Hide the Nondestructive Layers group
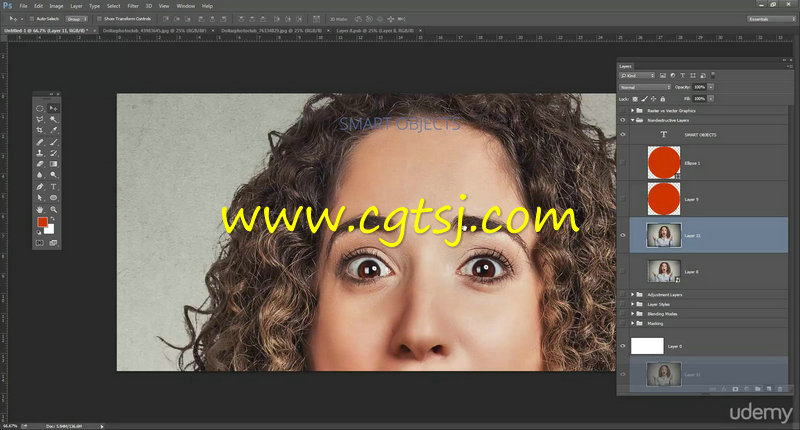 pos(623,120)
